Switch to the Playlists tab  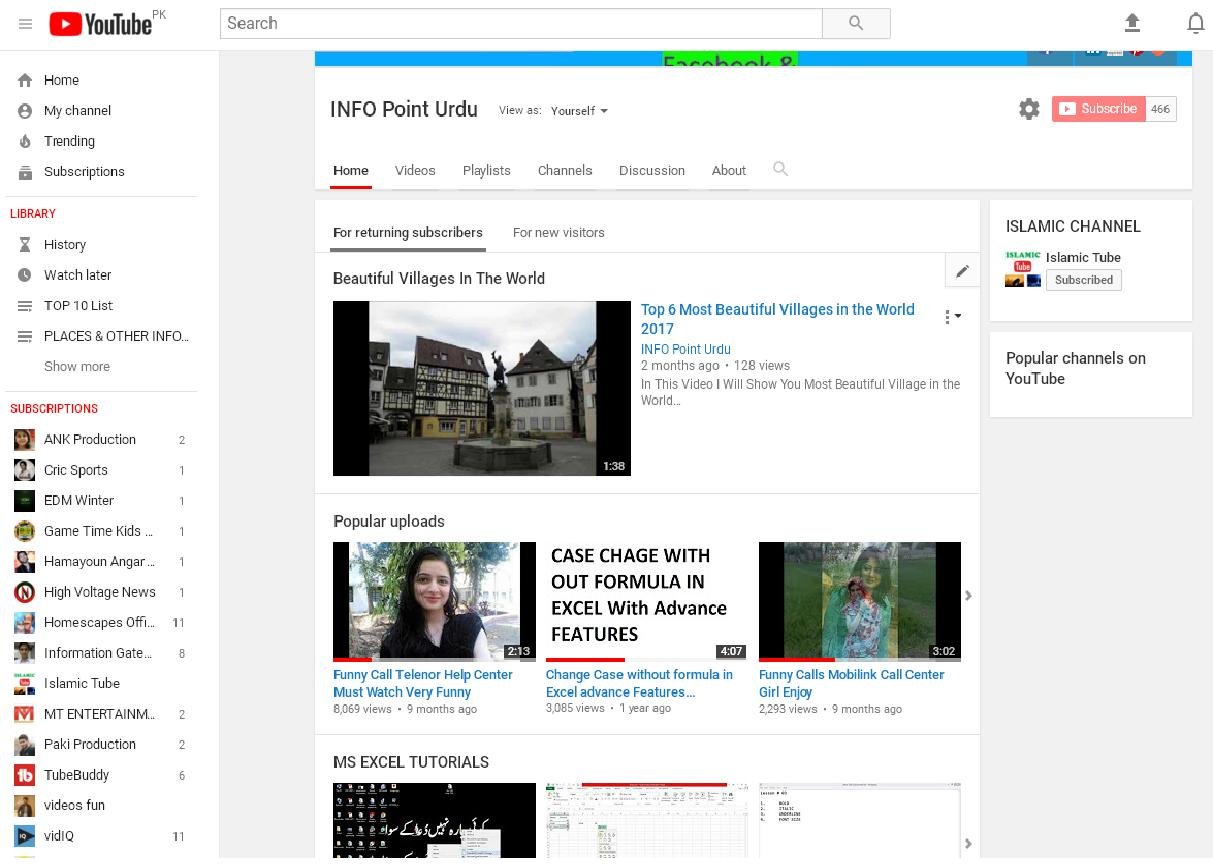coord(487,170)
